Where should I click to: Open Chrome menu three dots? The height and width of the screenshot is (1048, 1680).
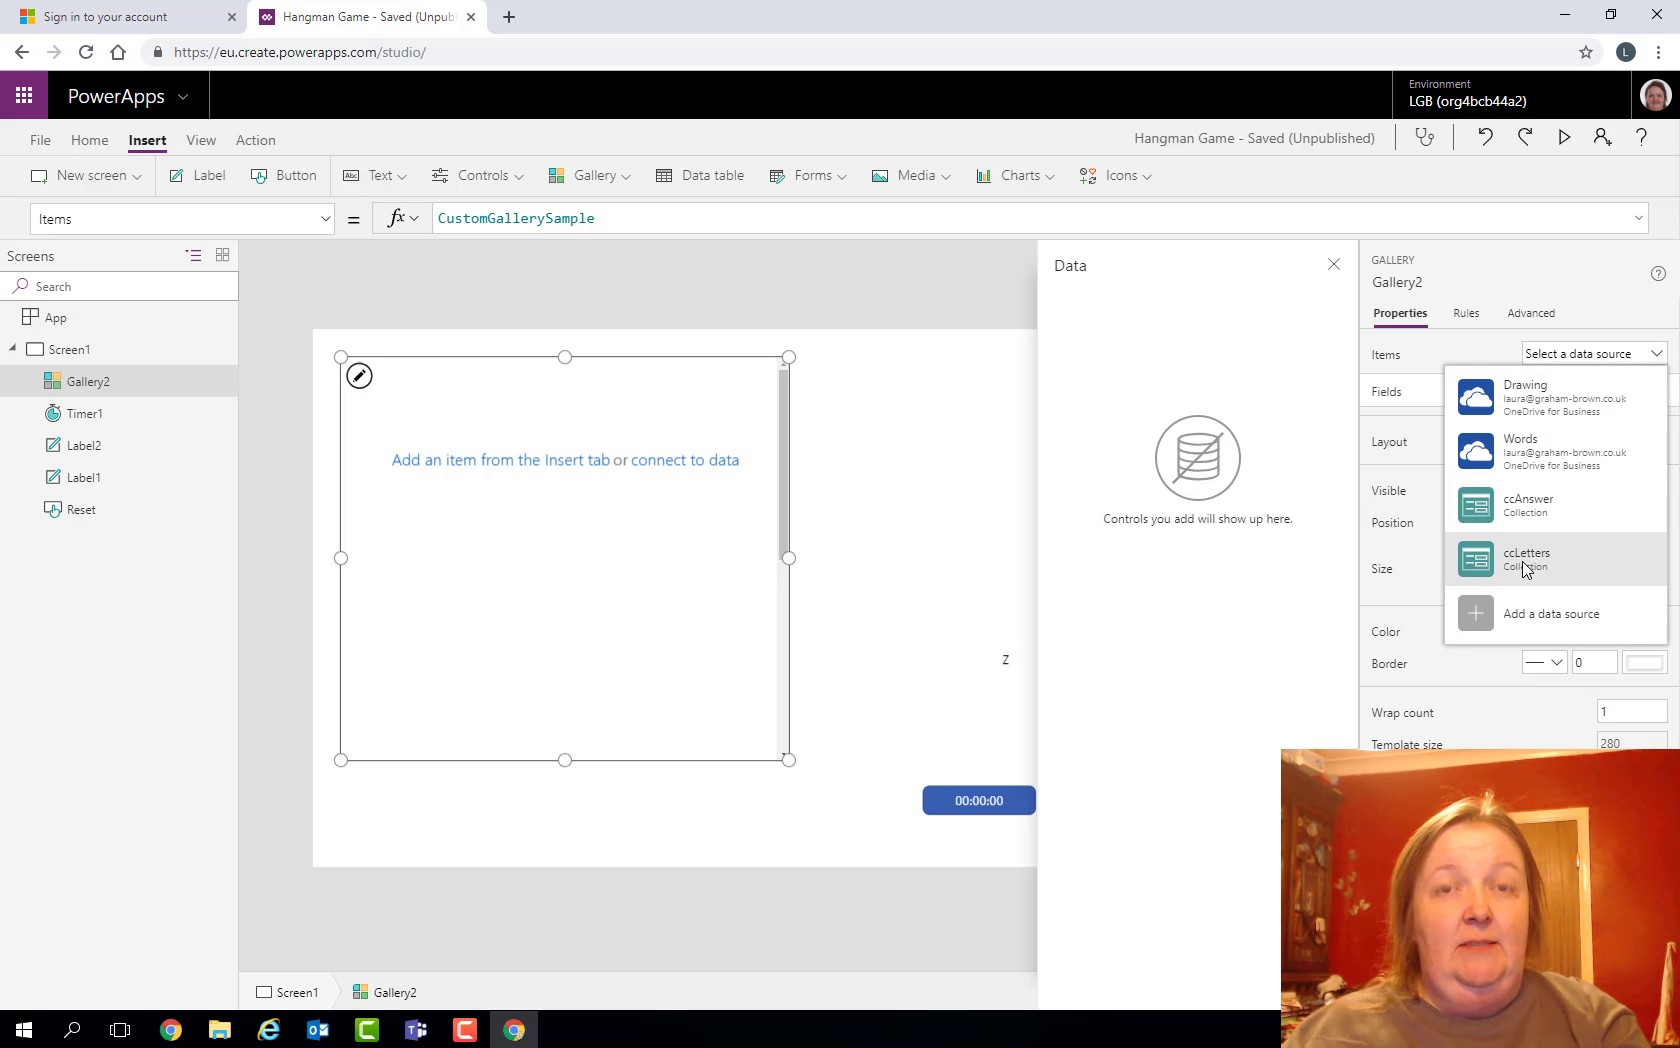[x=1658, y=52]
